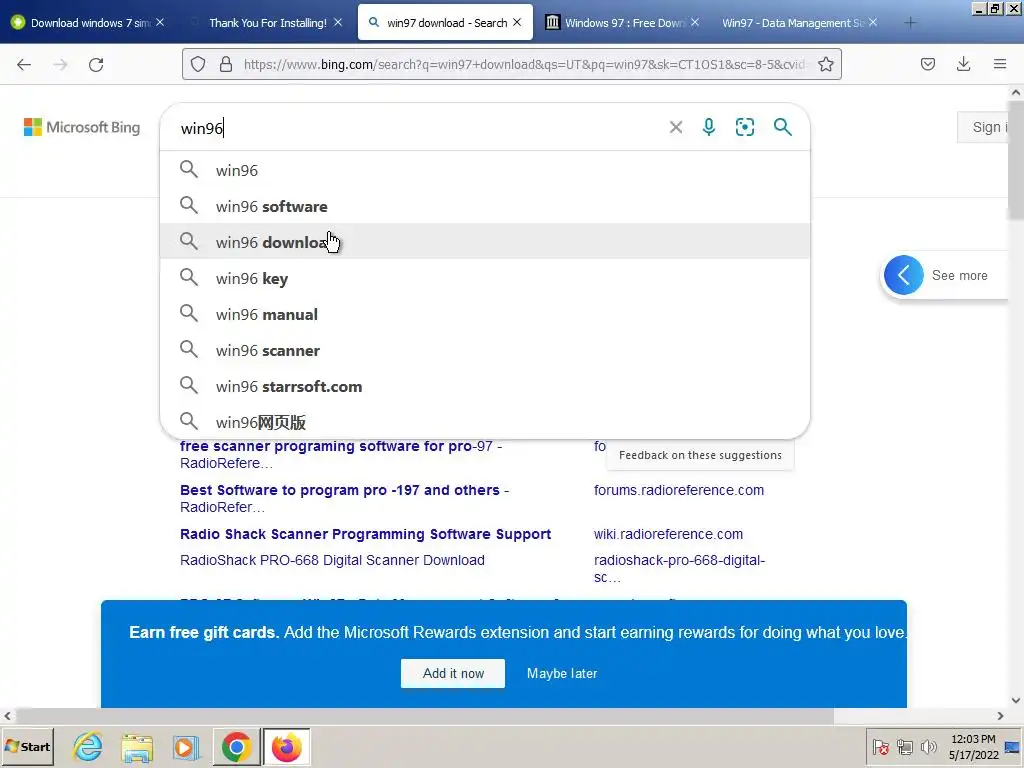Open 'RadioShack PRO-668 Digital Scanner Download' link
This screenshot has width=1024, height=768.
pyautogui.click(x=332, y=560)
